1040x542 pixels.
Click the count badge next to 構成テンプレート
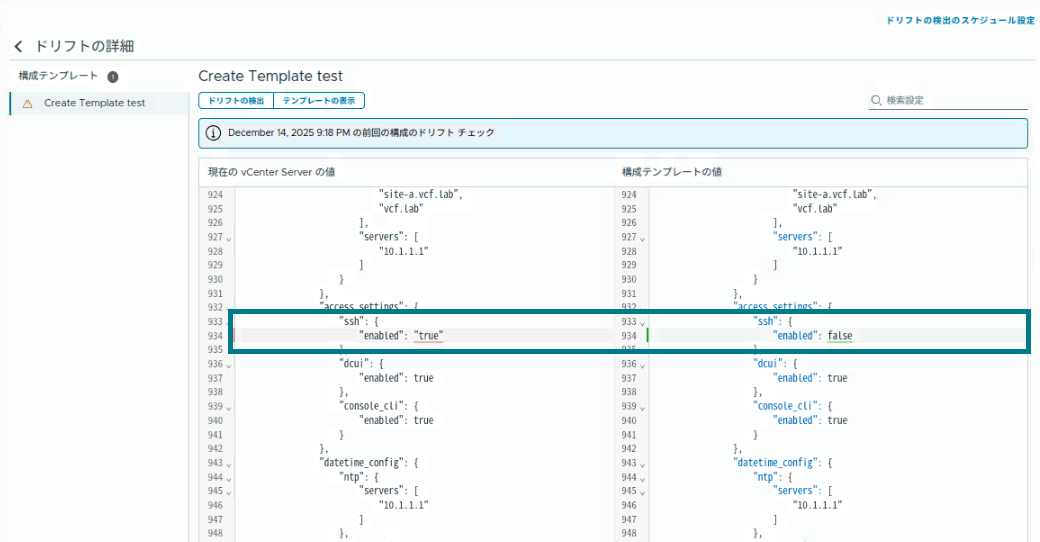[x=113, y=76]
